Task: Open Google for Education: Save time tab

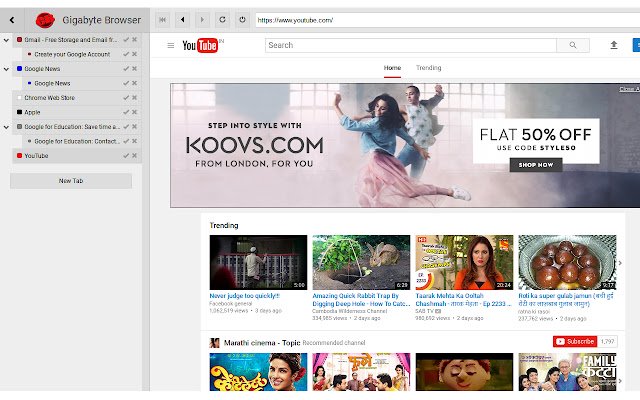Action: point(72,127)
